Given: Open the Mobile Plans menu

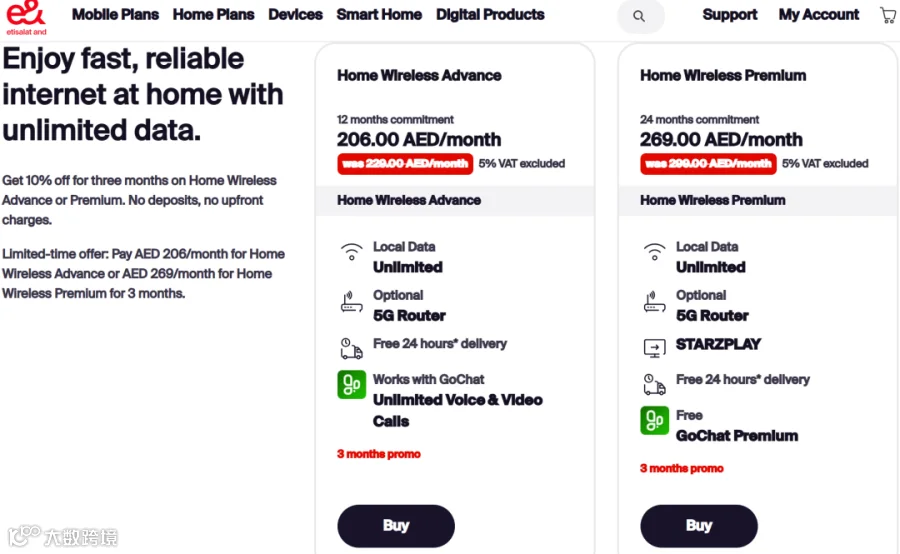Looking at the screenshot, I should [x=115, y=14].
